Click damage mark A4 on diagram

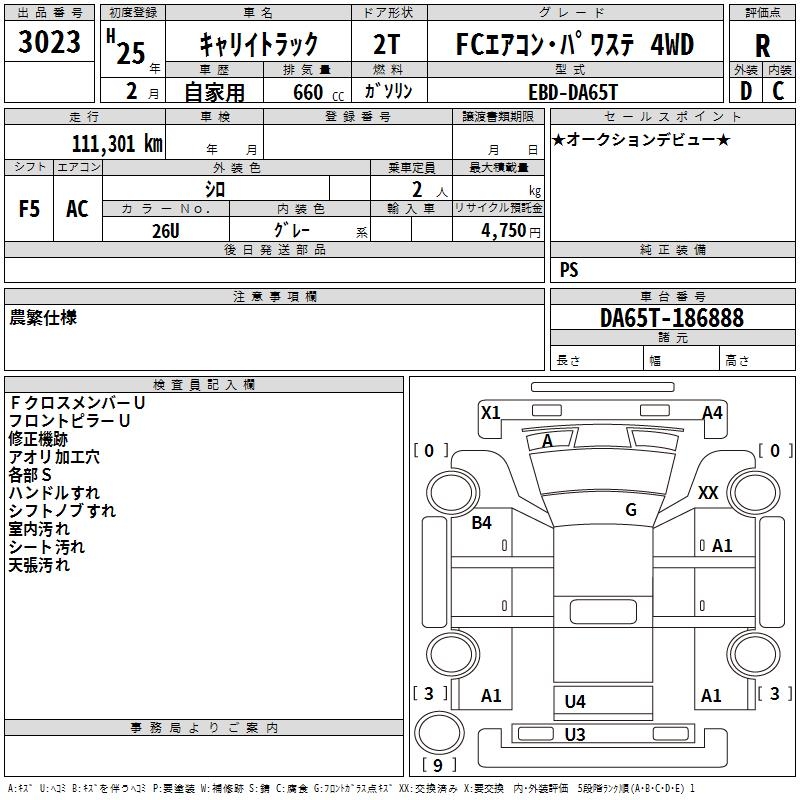pos(713,413)
